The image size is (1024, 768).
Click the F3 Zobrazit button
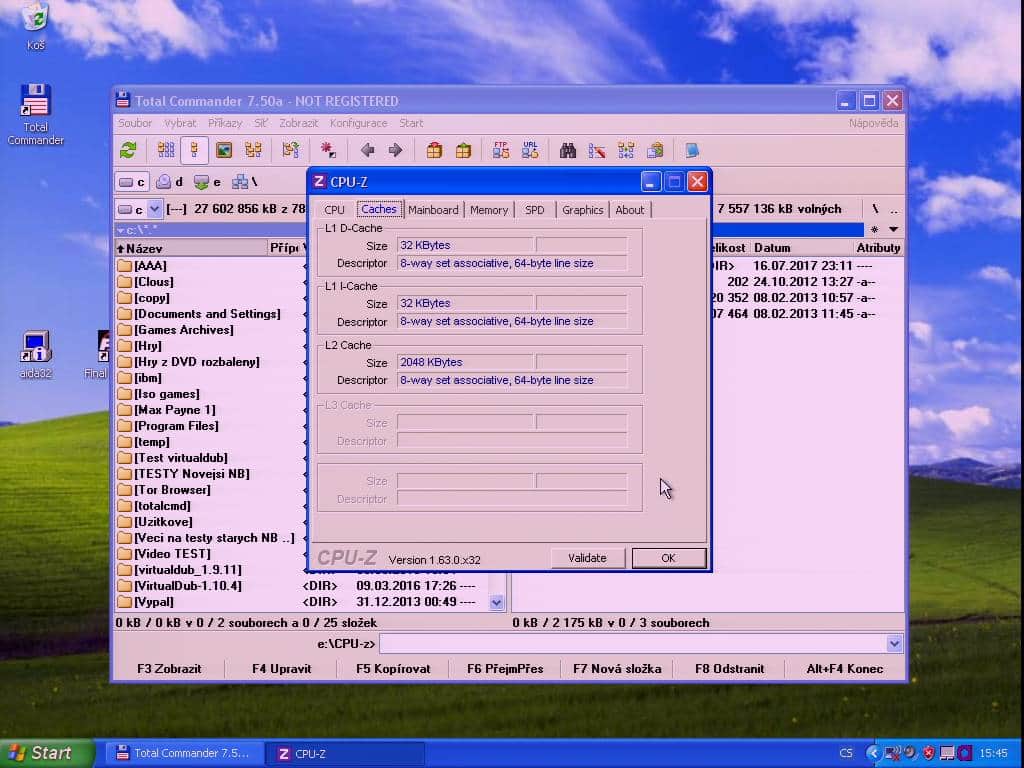[x=169, y=669]
